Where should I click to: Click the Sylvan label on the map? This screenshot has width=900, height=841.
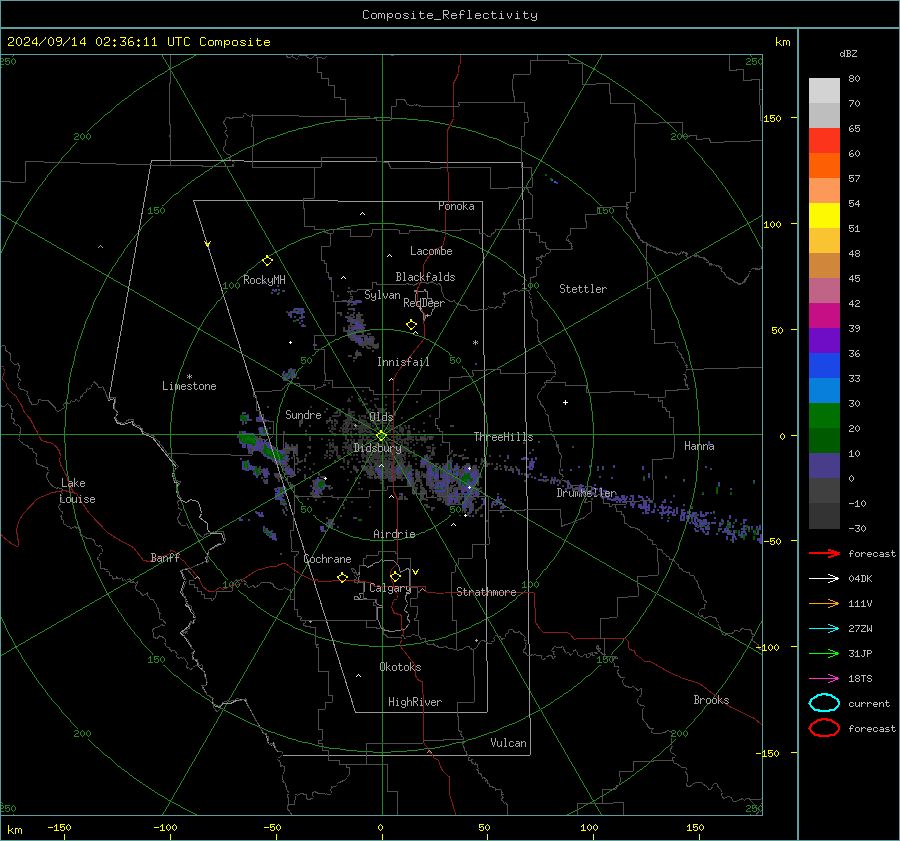pos(382,295)
